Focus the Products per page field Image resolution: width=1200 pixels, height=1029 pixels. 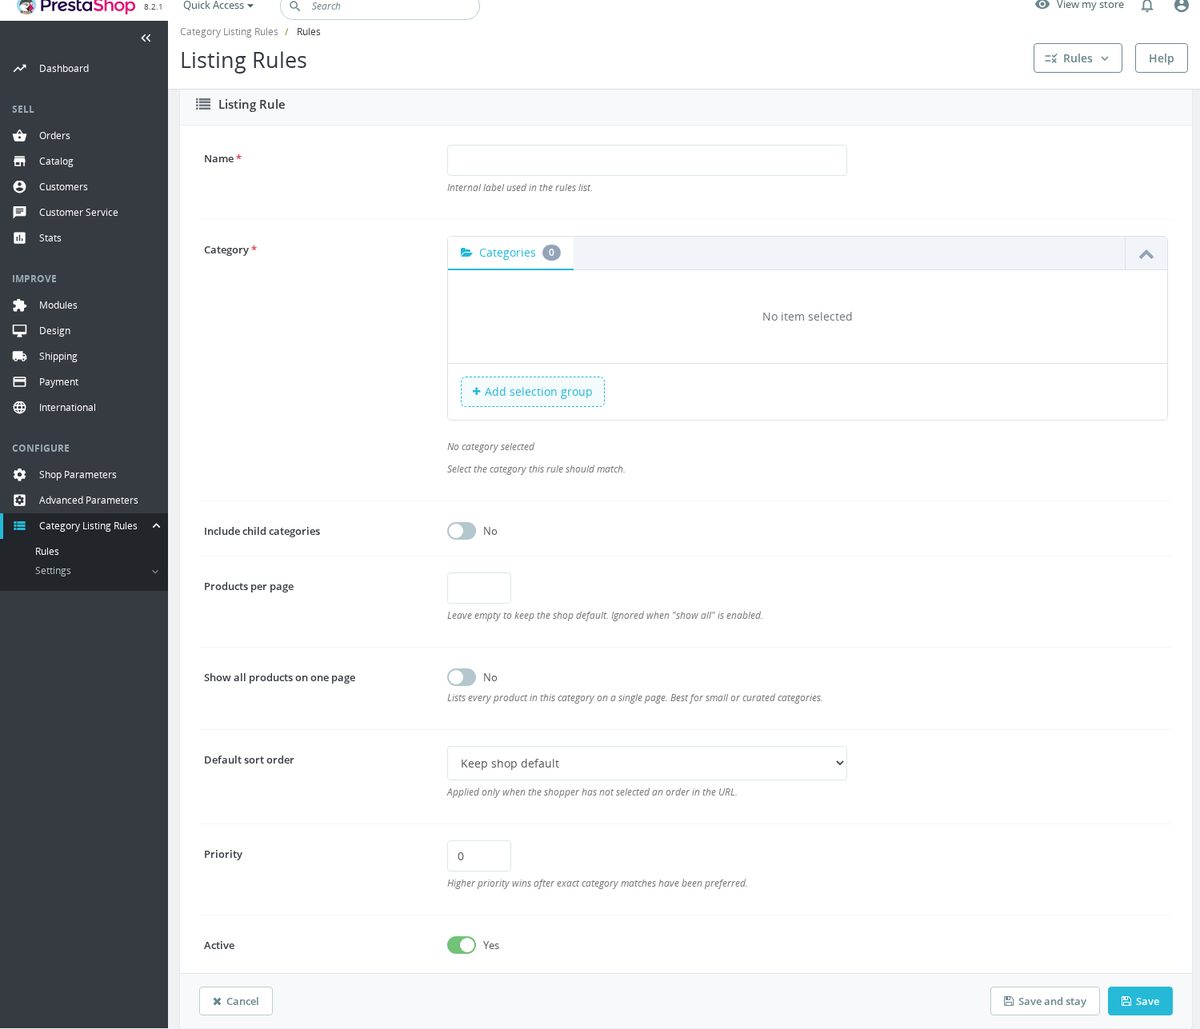(479, 588)
